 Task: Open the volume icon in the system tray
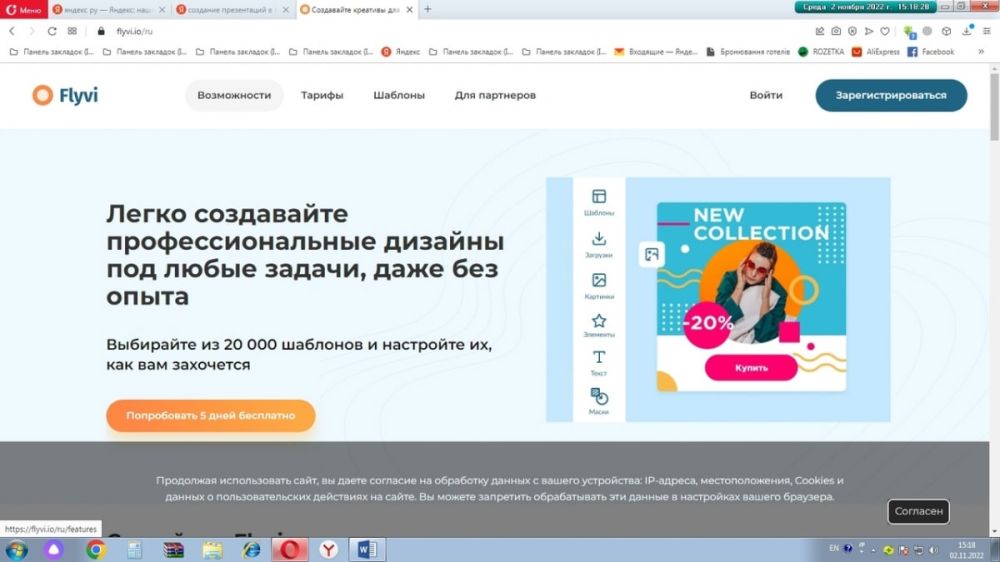(933, 549)
